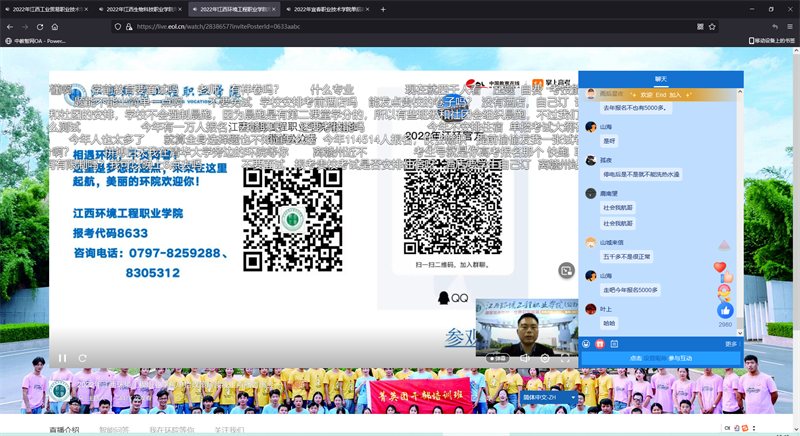Click the padlock site information icon

click(x=129, y=27)
